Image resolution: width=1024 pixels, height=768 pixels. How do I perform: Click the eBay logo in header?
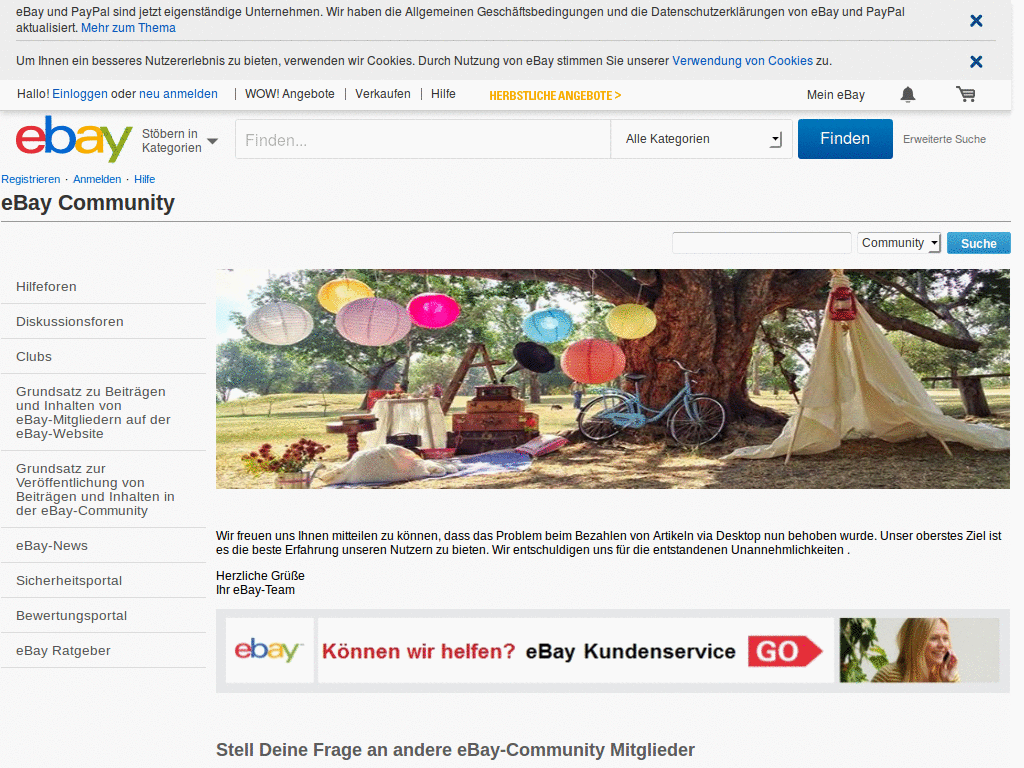74,138
